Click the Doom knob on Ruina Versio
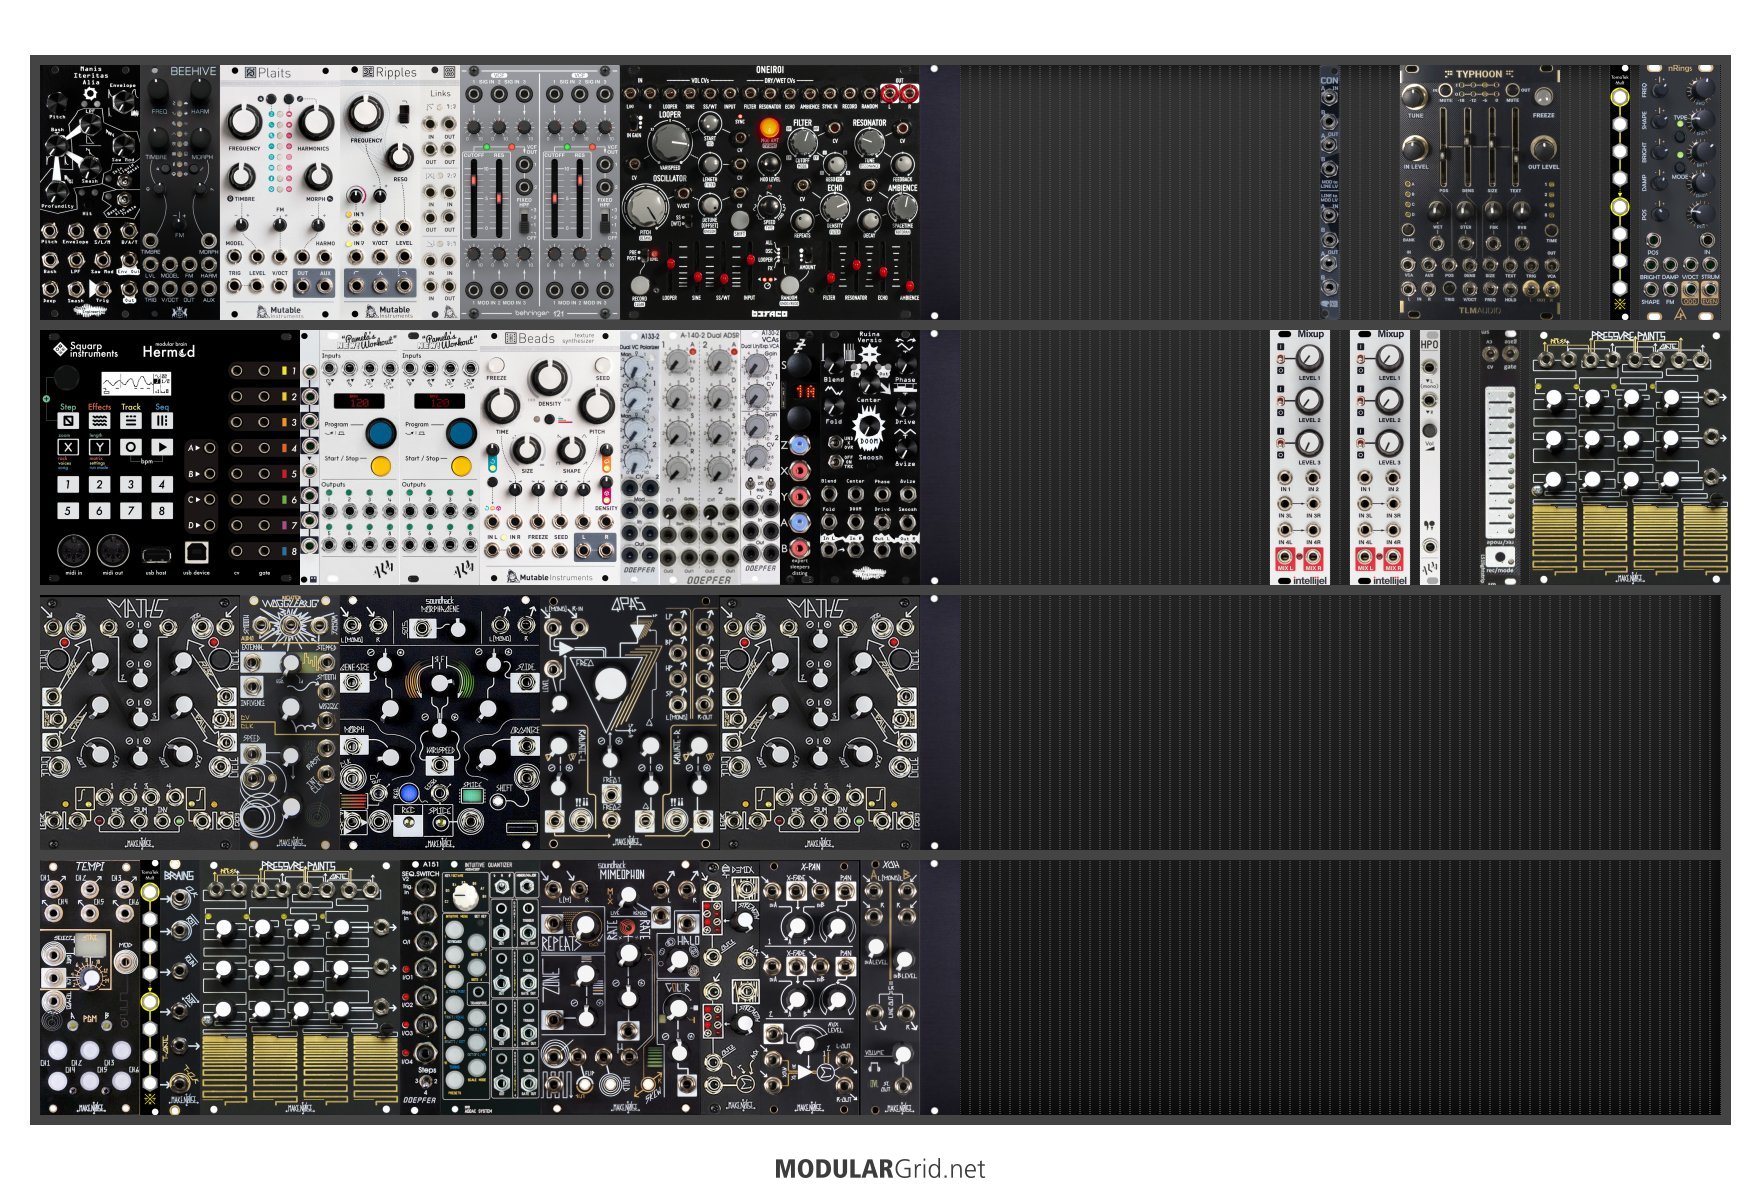This screenshot has height=1190, width=1761. (x=870, y=428)
